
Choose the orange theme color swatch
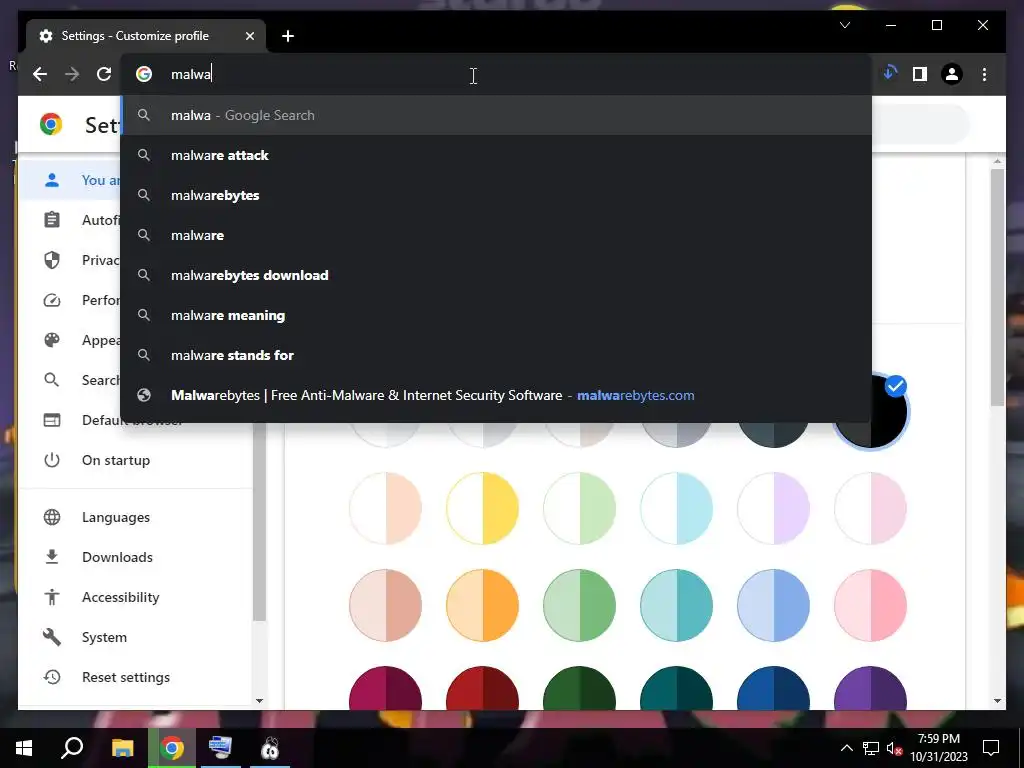pos(482,605)
